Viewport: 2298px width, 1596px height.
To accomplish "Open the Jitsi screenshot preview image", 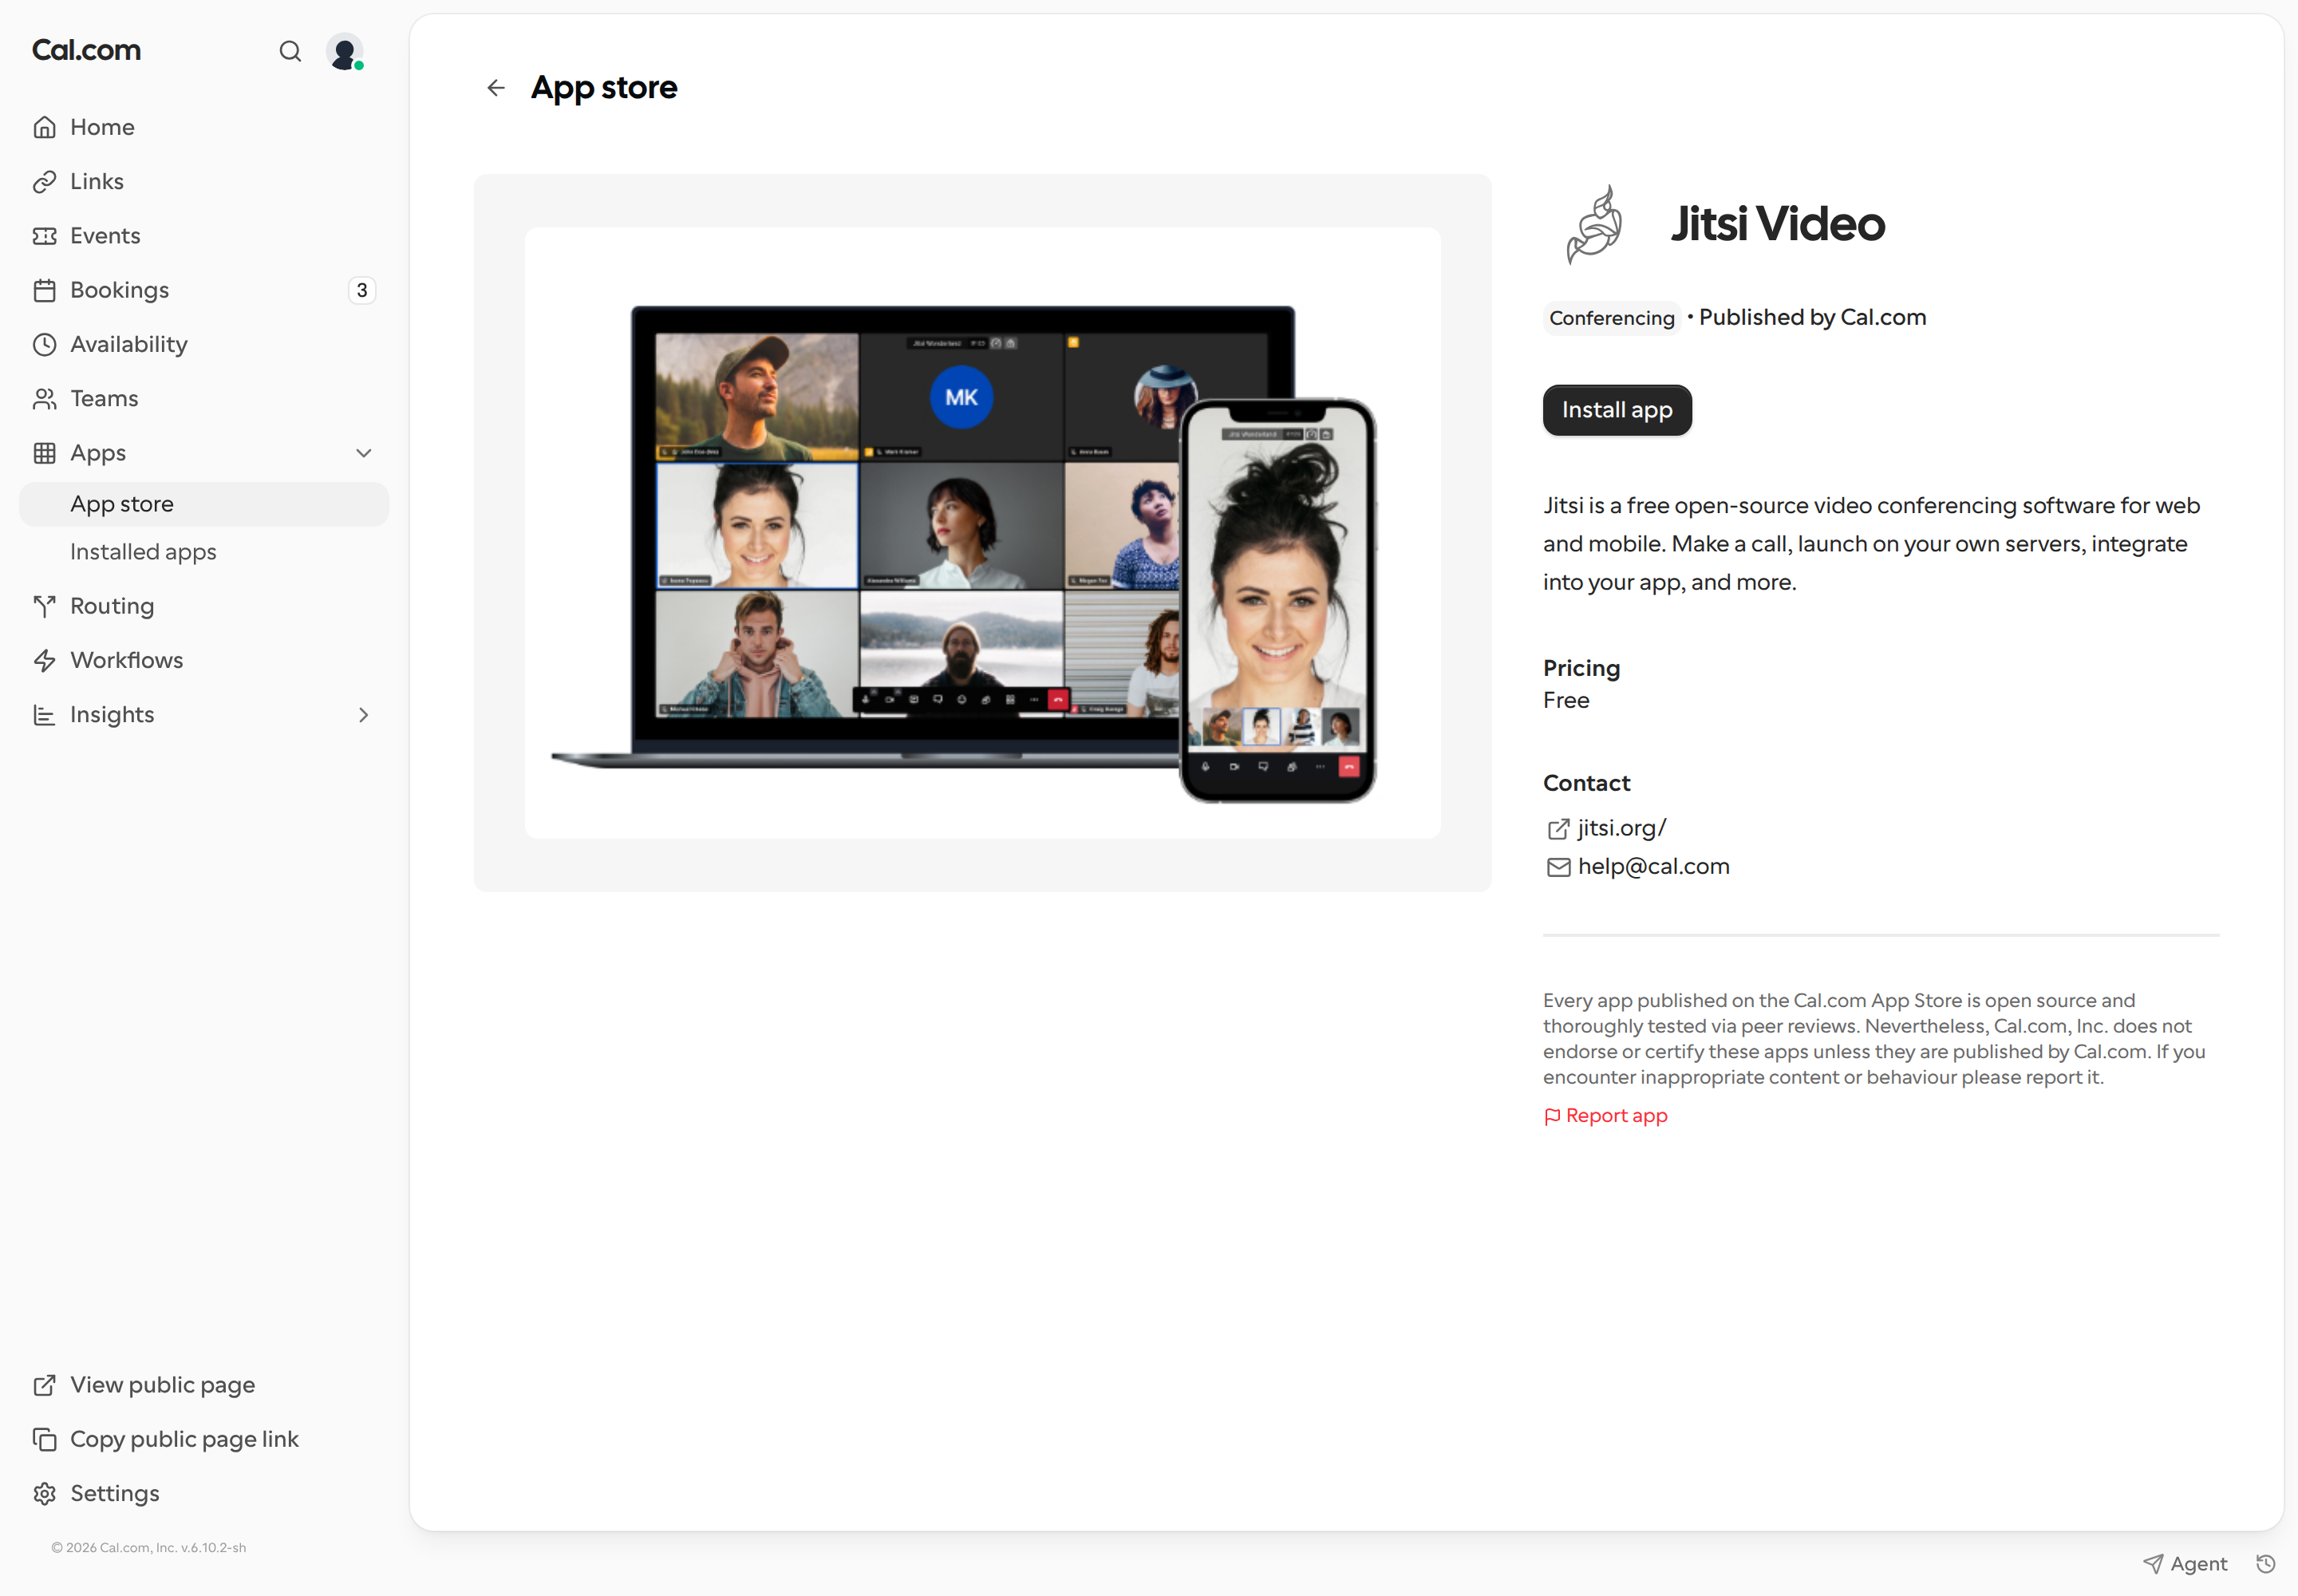I will coord(983,533).
